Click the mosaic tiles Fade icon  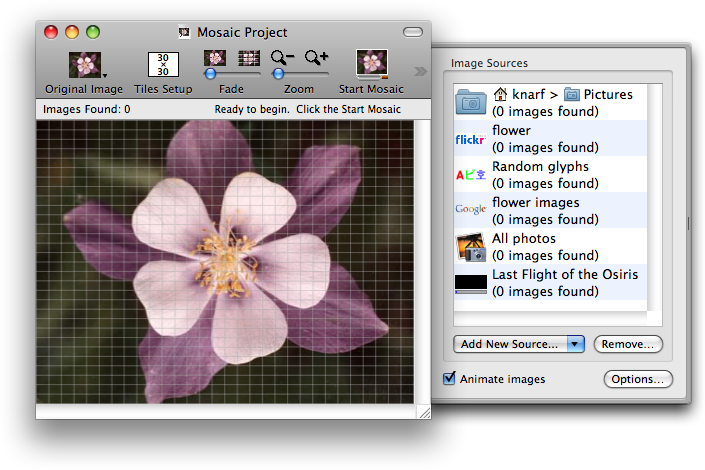tap(249, 58)
